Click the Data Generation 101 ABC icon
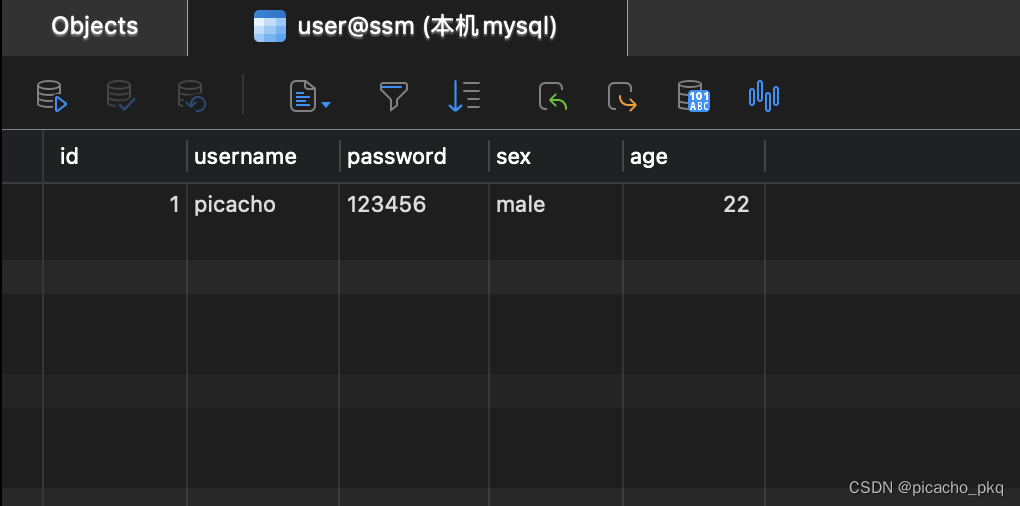This screenshot has height=506, width=1020. 693,96
